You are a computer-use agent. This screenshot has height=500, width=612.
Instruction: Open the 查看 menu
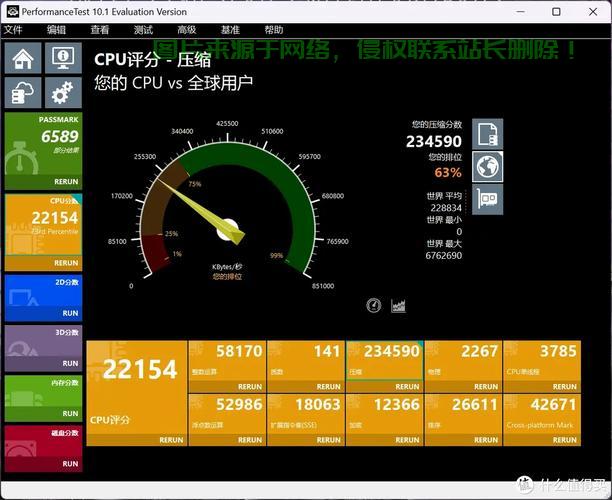pos(100,30)
